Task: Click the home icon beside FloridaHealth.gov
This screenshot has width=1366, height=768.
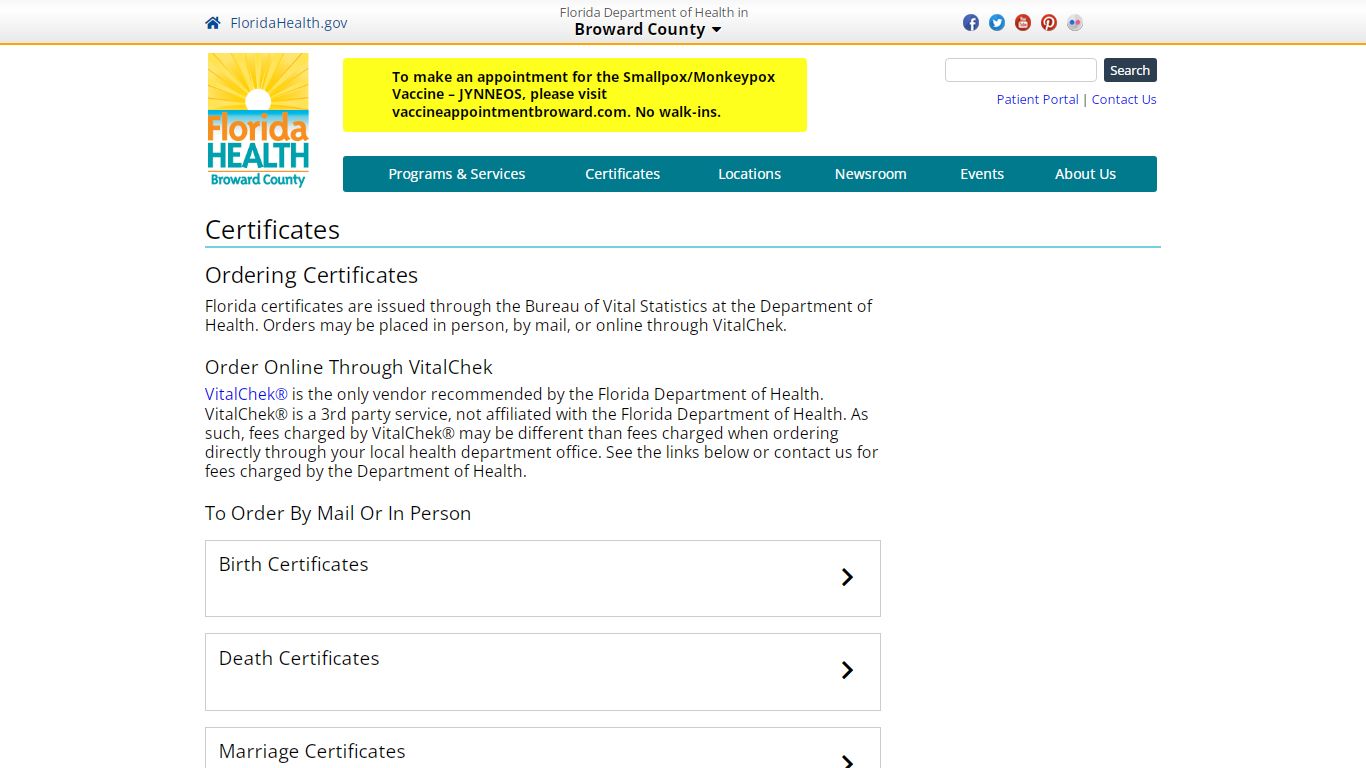Action: coord(213,23)
